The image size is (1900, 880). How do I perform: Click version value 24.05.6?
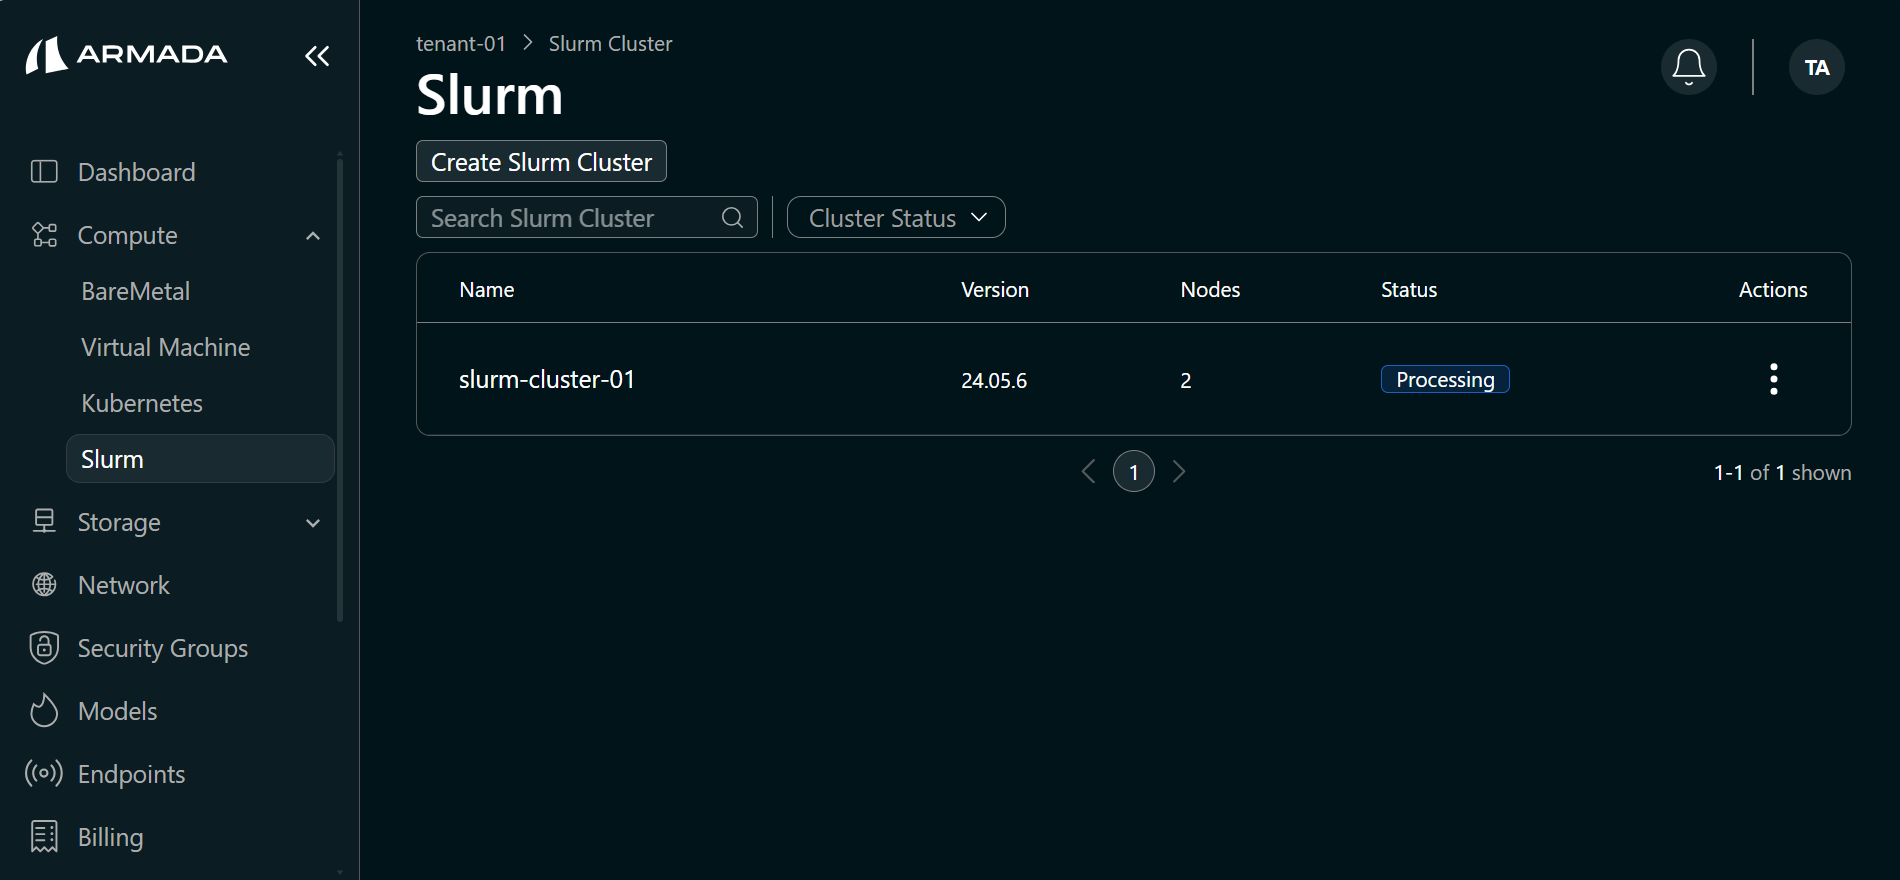click(994, 381)
